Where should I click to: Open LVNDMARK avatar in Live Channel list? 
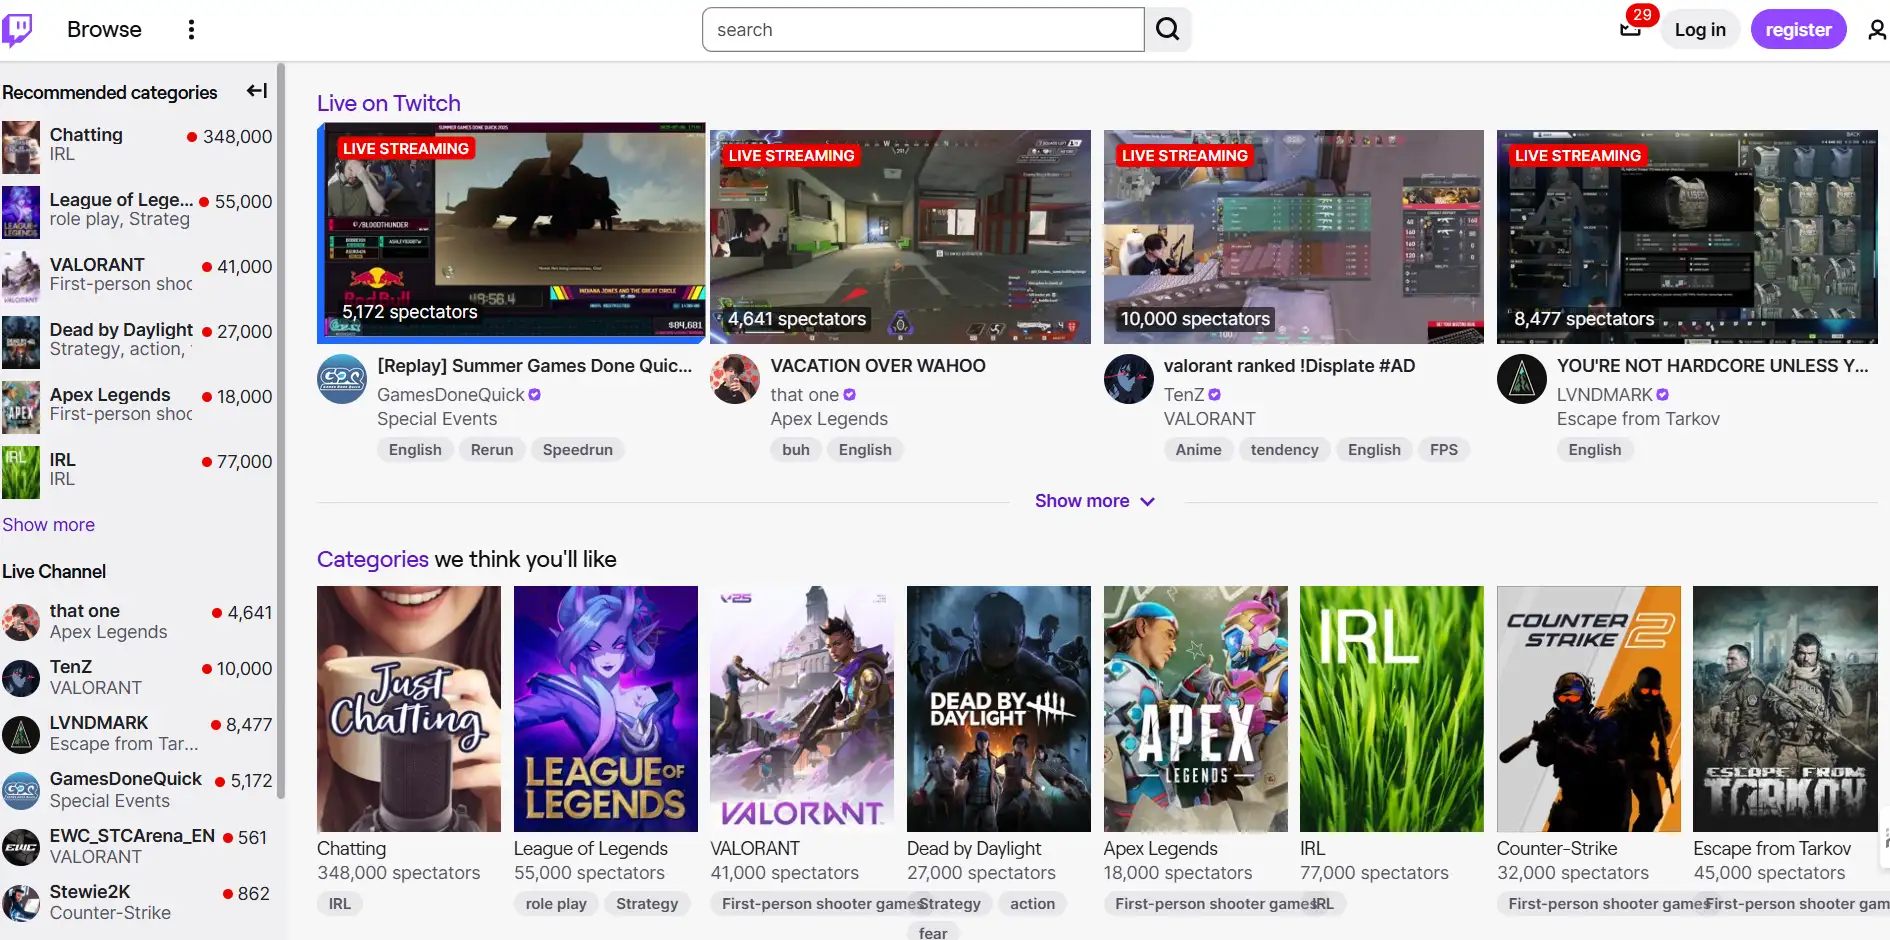(x=21, y=734)
